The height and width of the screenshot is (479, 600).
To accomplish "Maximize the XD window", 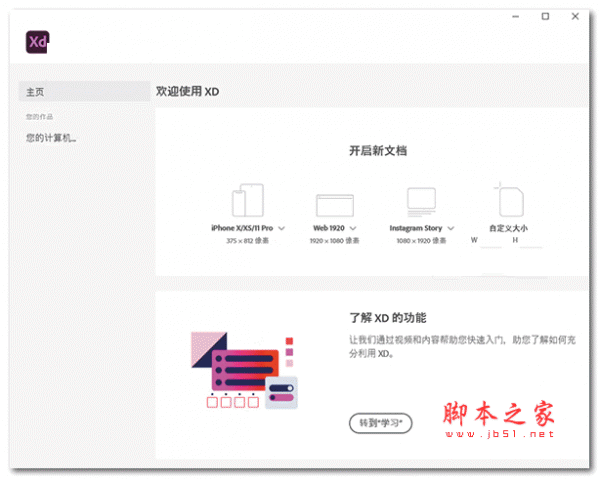I will [x=545, y=16].
